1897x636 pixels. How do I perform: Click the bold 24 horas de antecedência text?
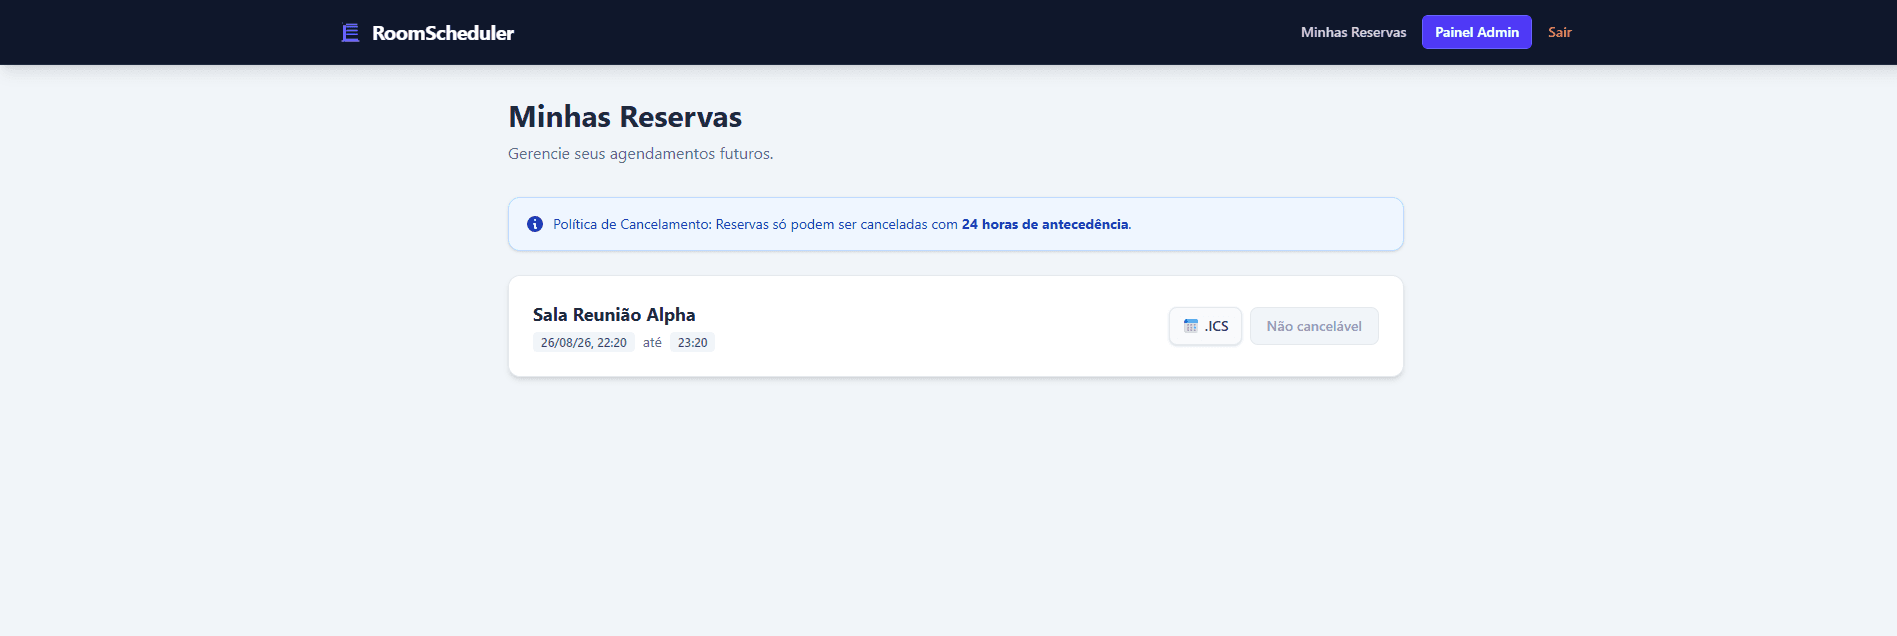point(1045,224)
